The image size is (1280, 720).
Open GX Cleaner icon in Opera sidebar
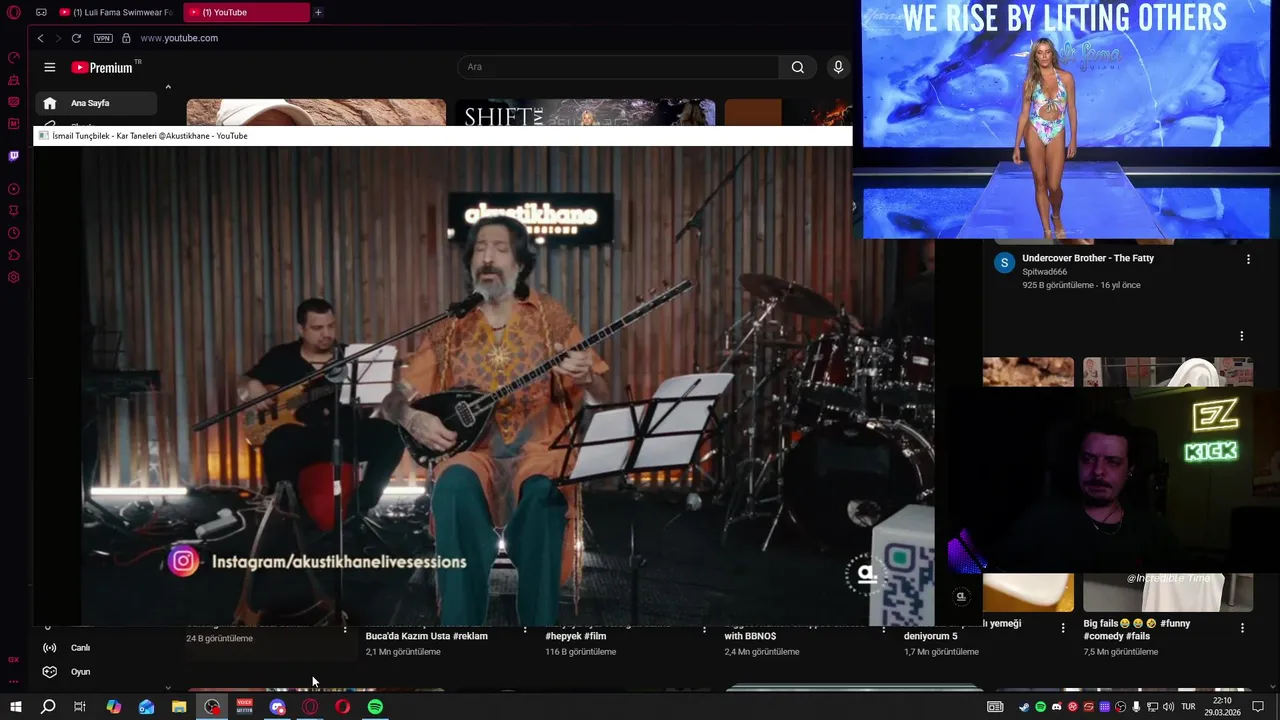click(14, 80)
